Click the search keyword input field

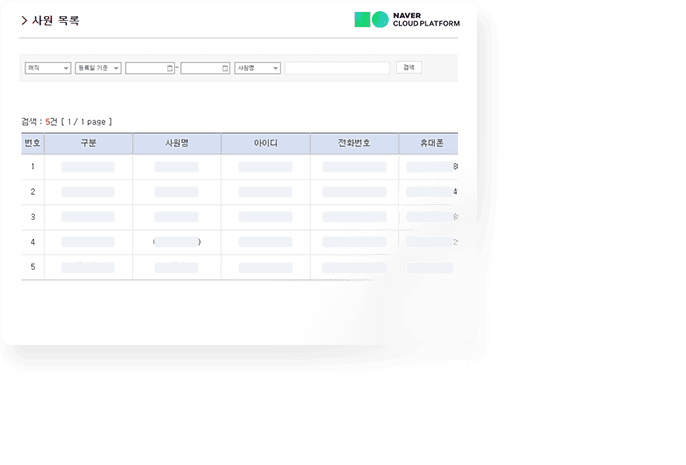pos(337,68)
